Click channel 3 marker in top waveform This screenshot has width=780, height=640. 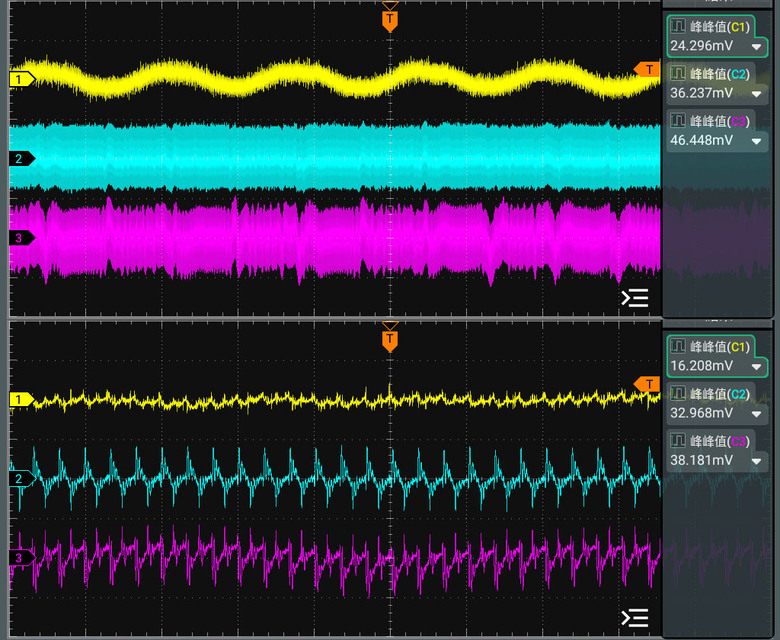22,238
